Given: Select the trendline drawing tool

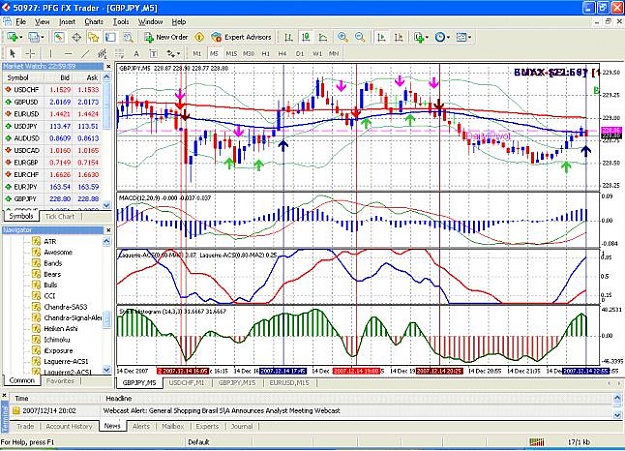Looking at the screenshot, I should click(85, 53).
